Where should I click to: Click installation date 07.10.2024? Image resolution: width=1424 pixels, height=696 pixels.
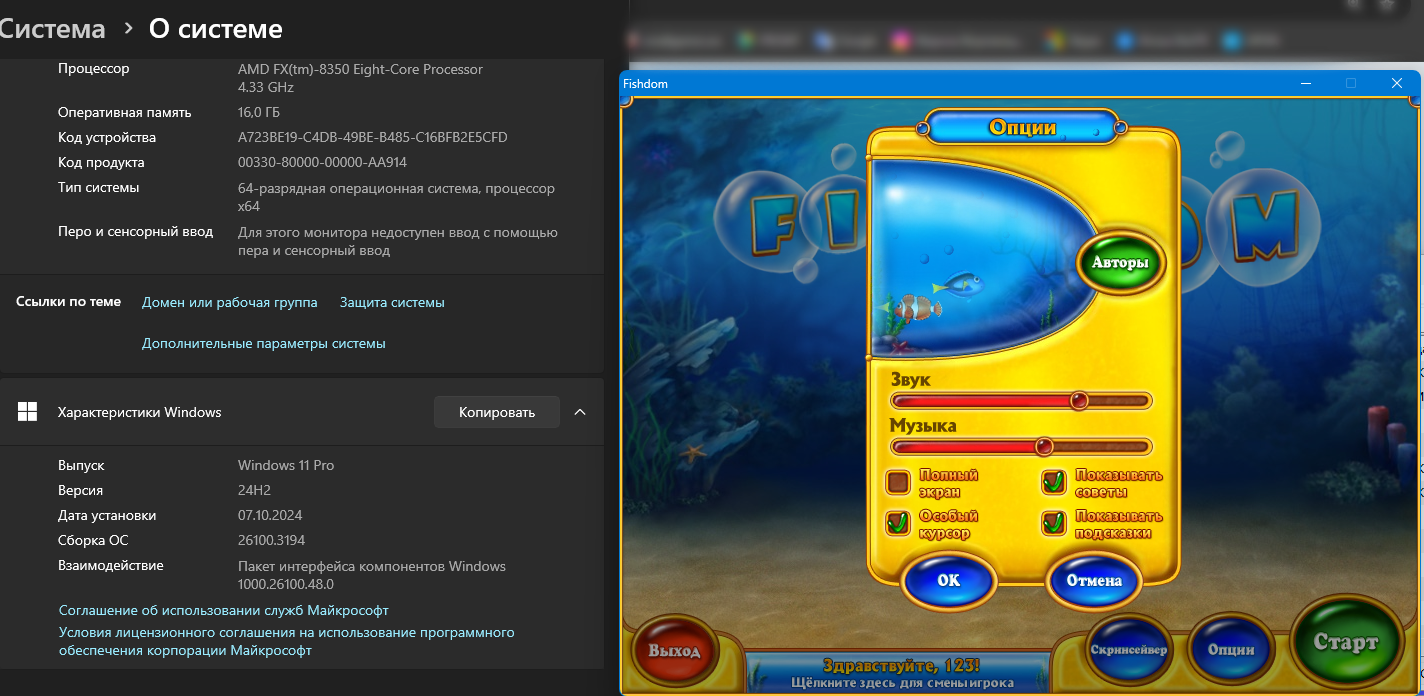tap(270, 515)
